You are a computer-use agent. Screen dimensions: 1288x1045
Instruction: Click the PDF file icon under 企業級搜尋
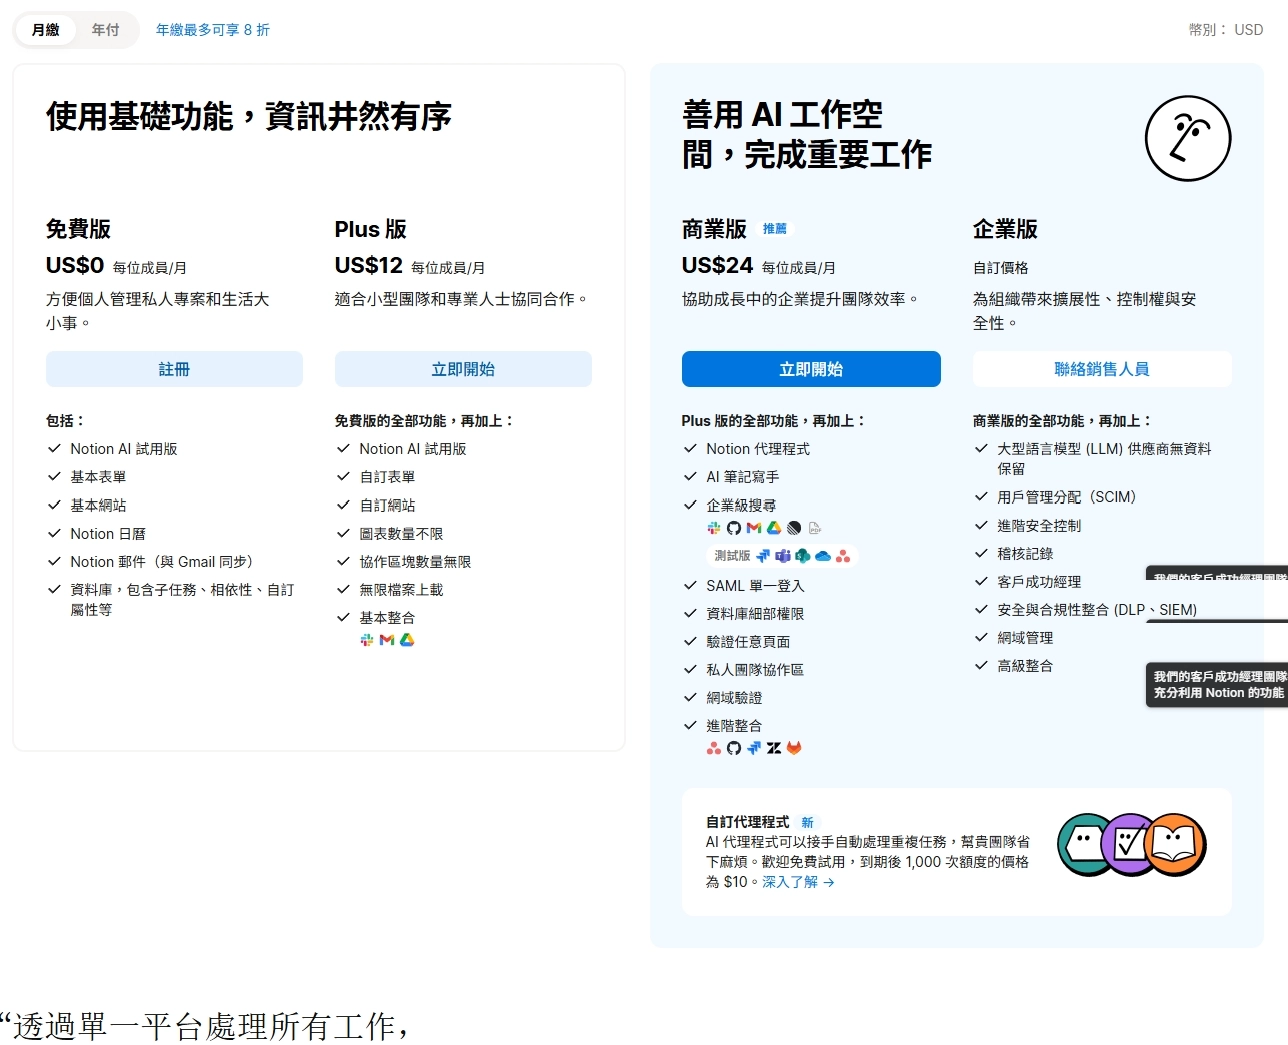[814, 528]
